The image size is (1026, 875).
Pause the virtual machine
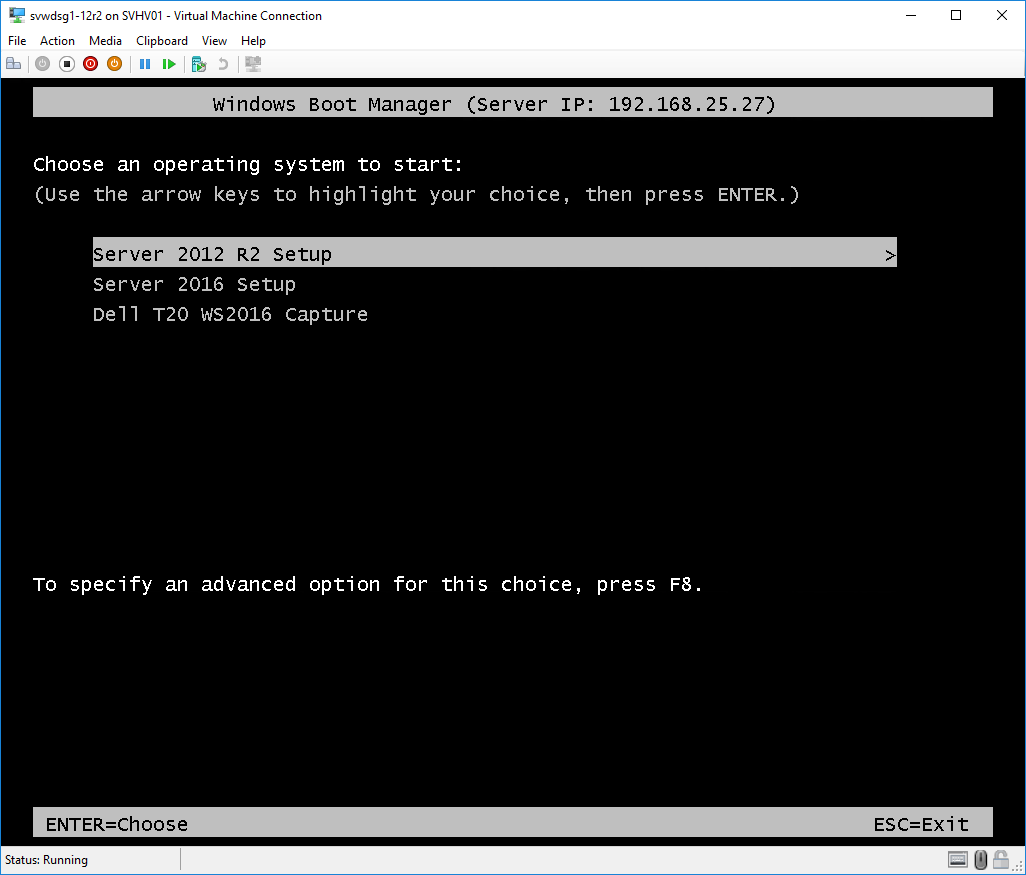click(x=145, y=64)
